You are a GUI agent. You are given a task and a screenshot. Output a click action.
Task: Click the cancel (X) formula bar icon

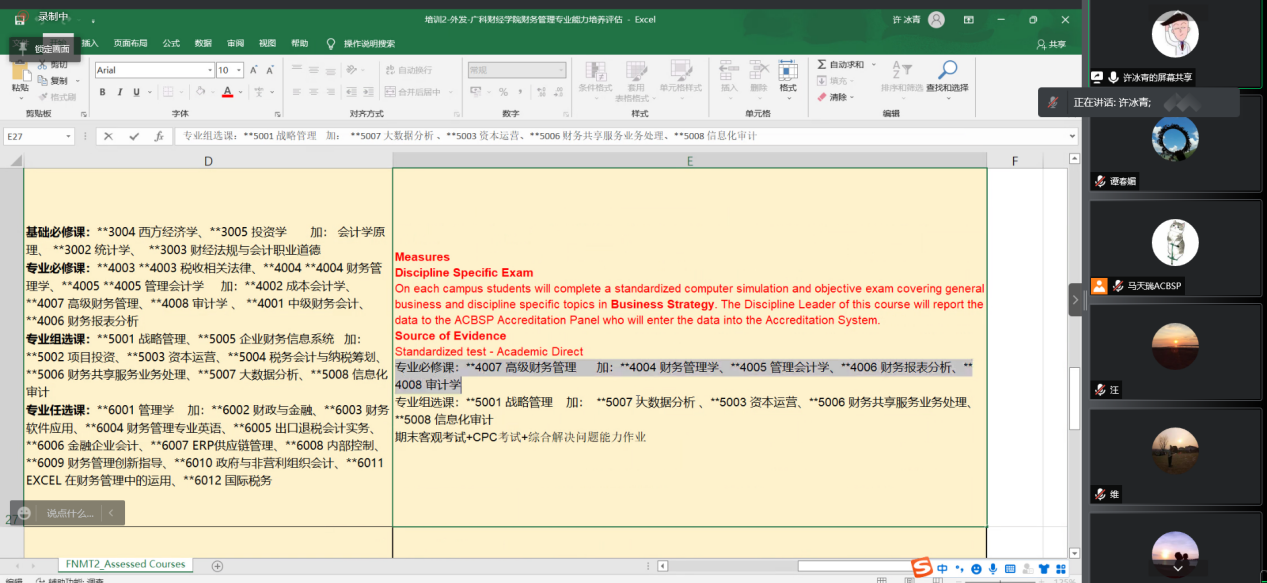coord(108,136)
